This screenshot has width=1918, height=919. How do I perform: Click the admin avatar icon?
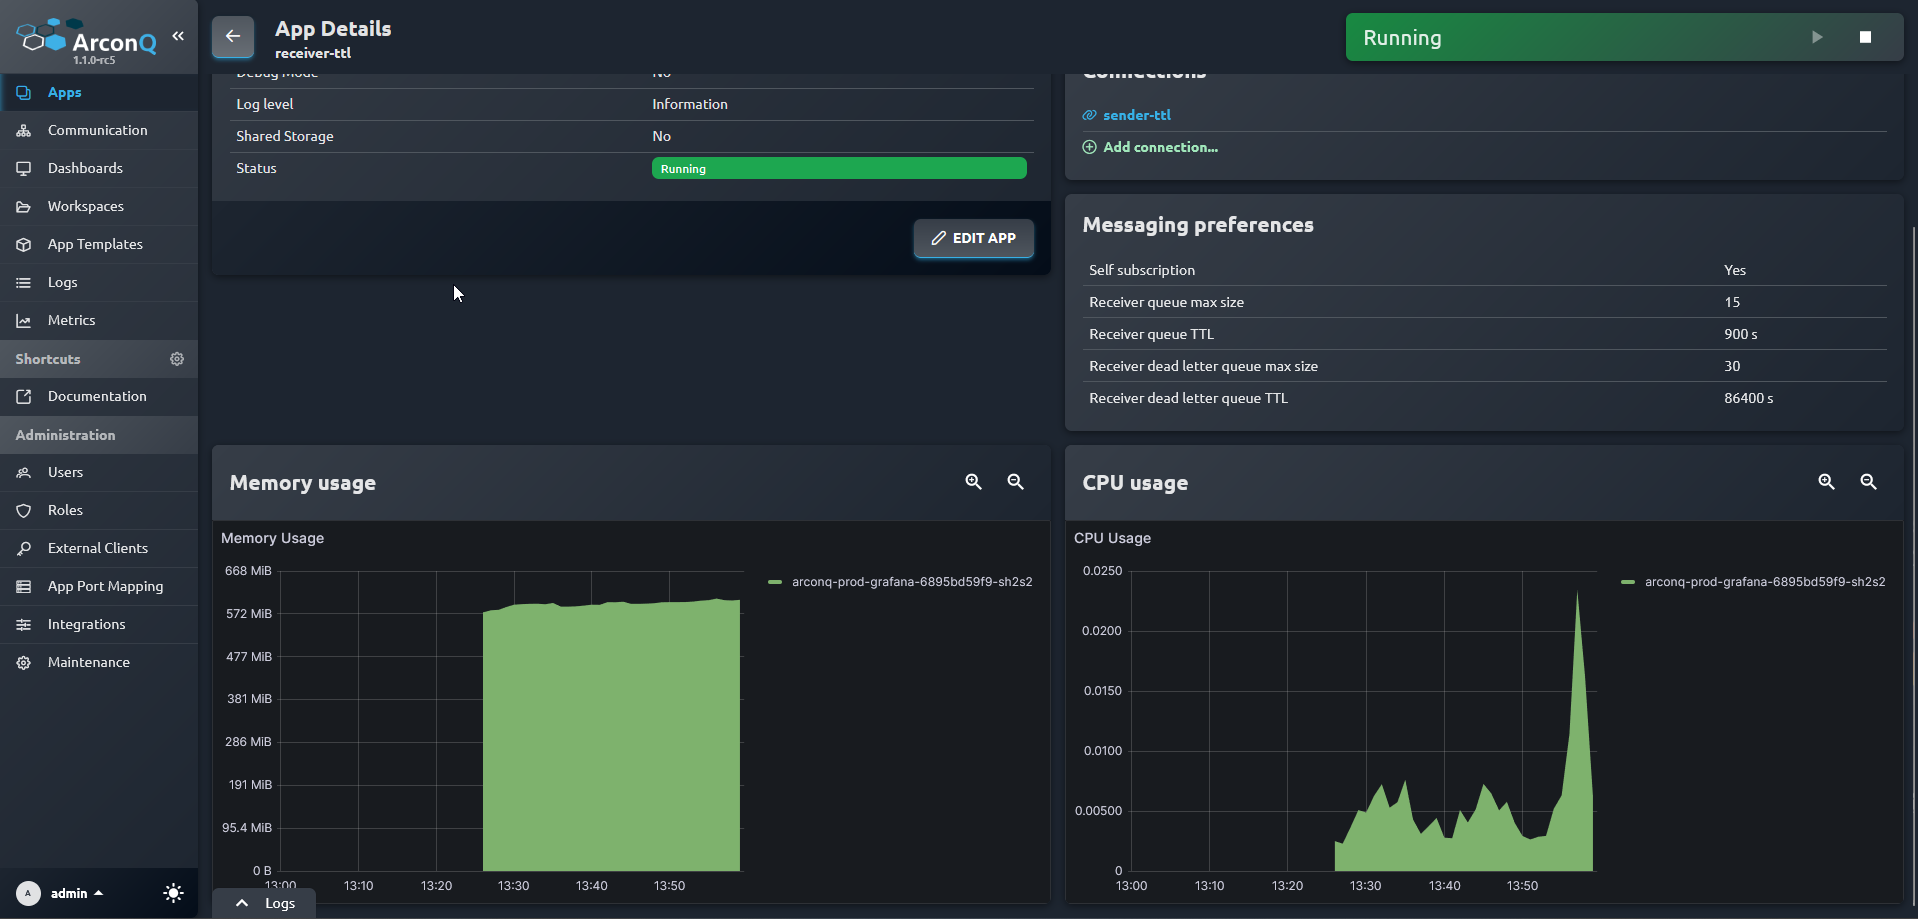tap(28, 893)
